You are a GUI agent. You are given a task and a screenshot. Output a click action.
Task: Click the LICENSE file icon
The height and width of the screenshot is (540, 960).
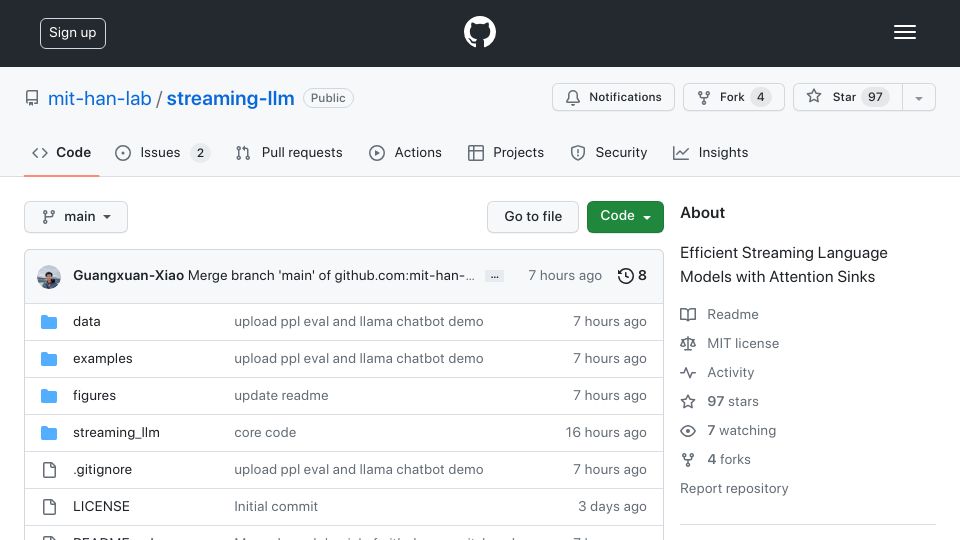point(49,506)
